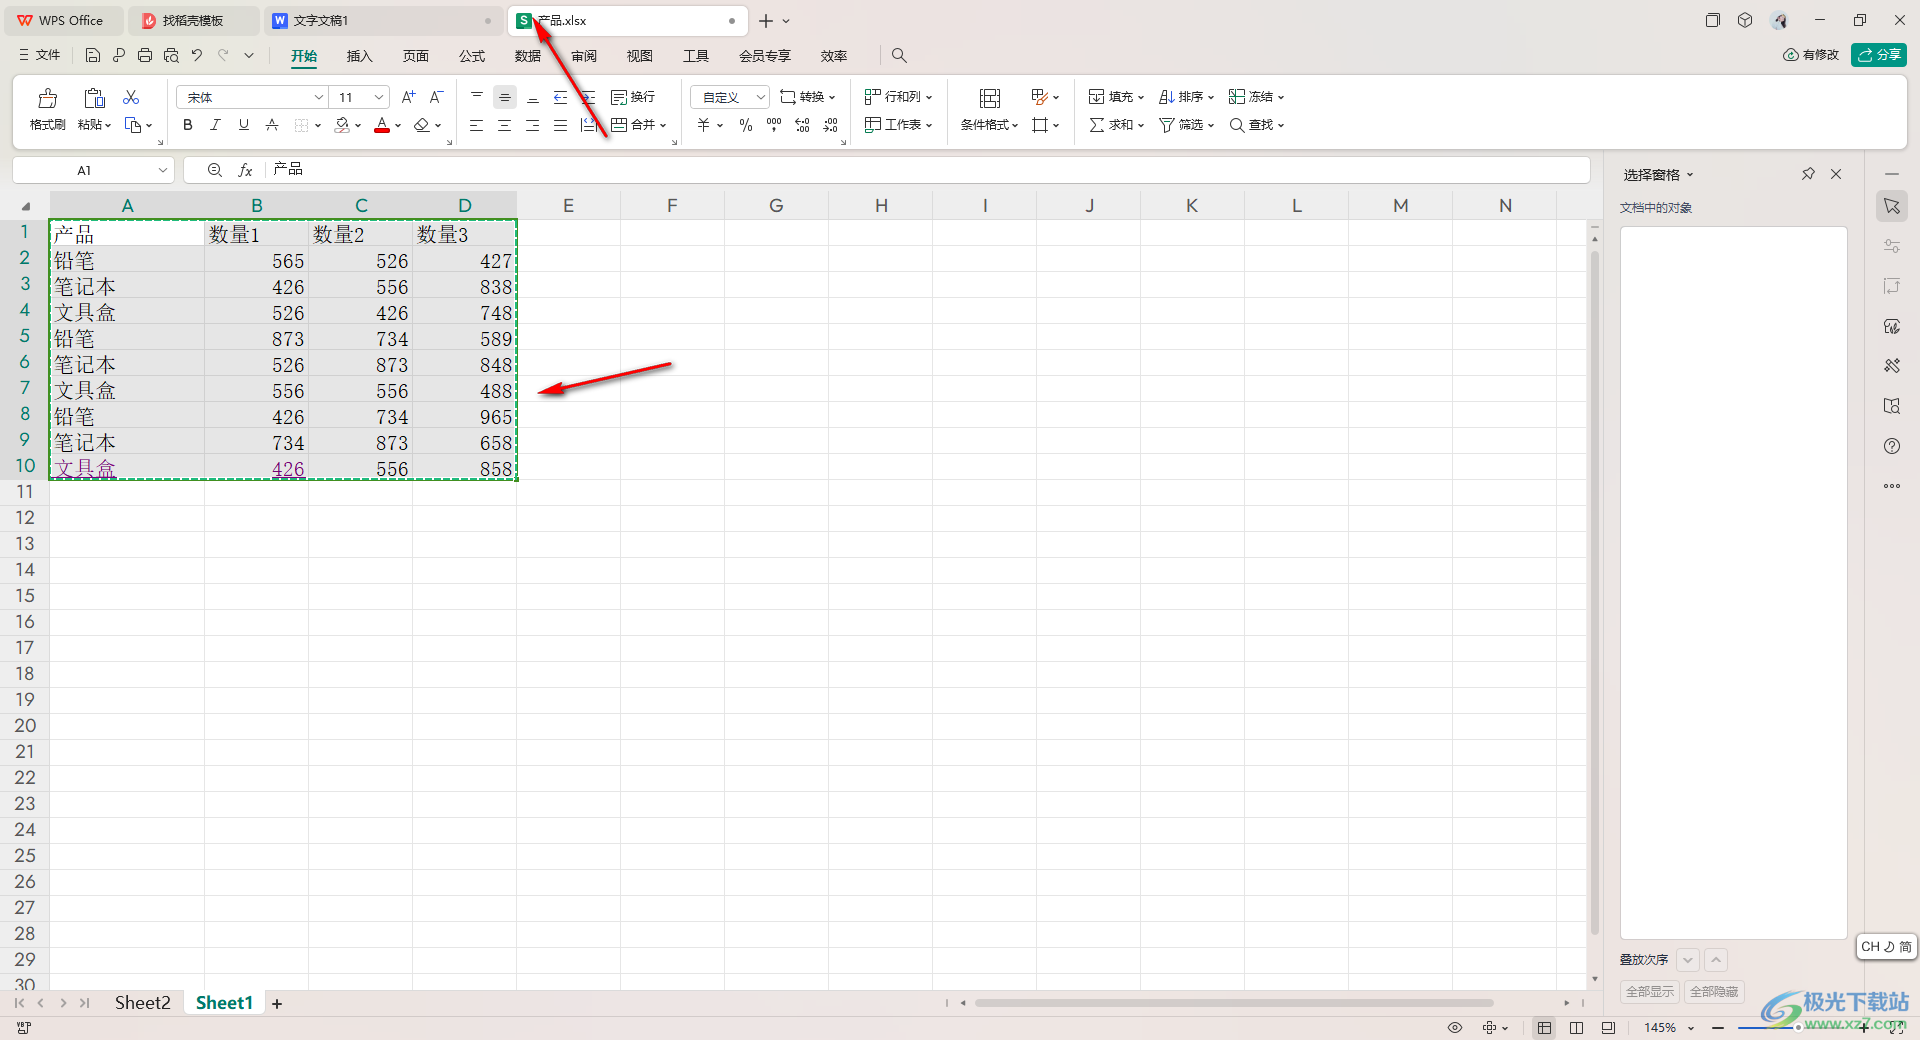
Task: Increase font size with the A+ icon
Action: pyautogui.click(x=408, y=97)
